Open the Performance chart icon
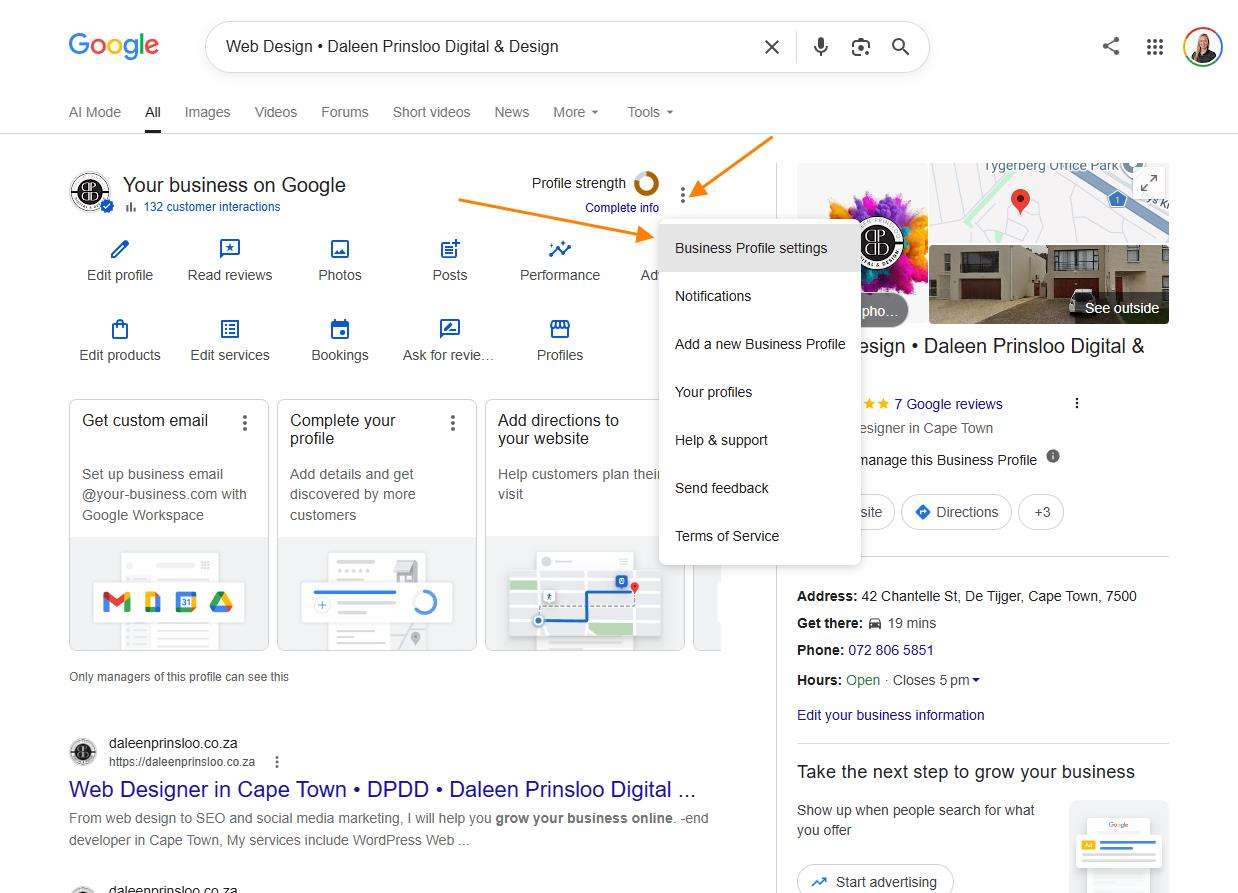The width and height of the screenshot is (1238, 893). [x=560, y=249]
